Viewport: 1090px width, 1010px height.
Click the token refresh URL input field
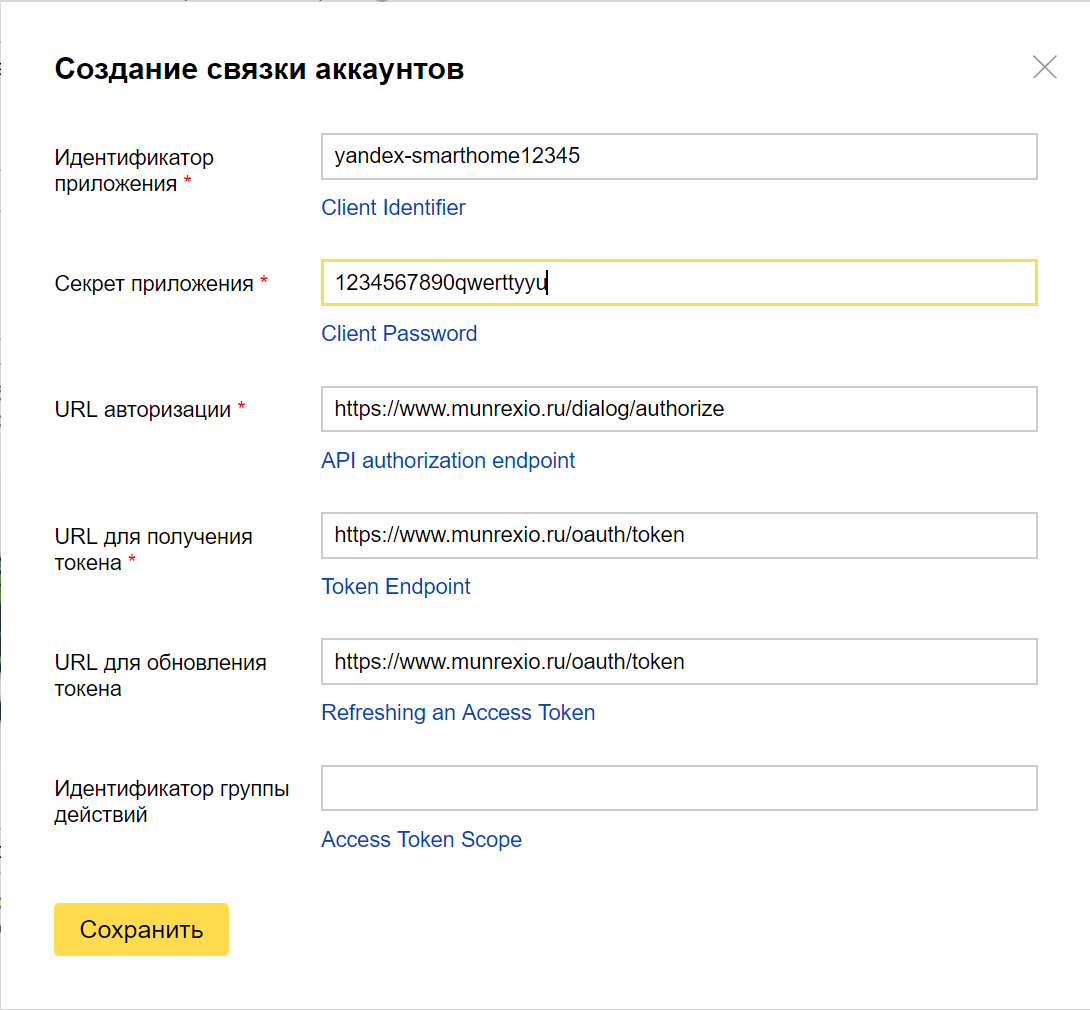678,661
